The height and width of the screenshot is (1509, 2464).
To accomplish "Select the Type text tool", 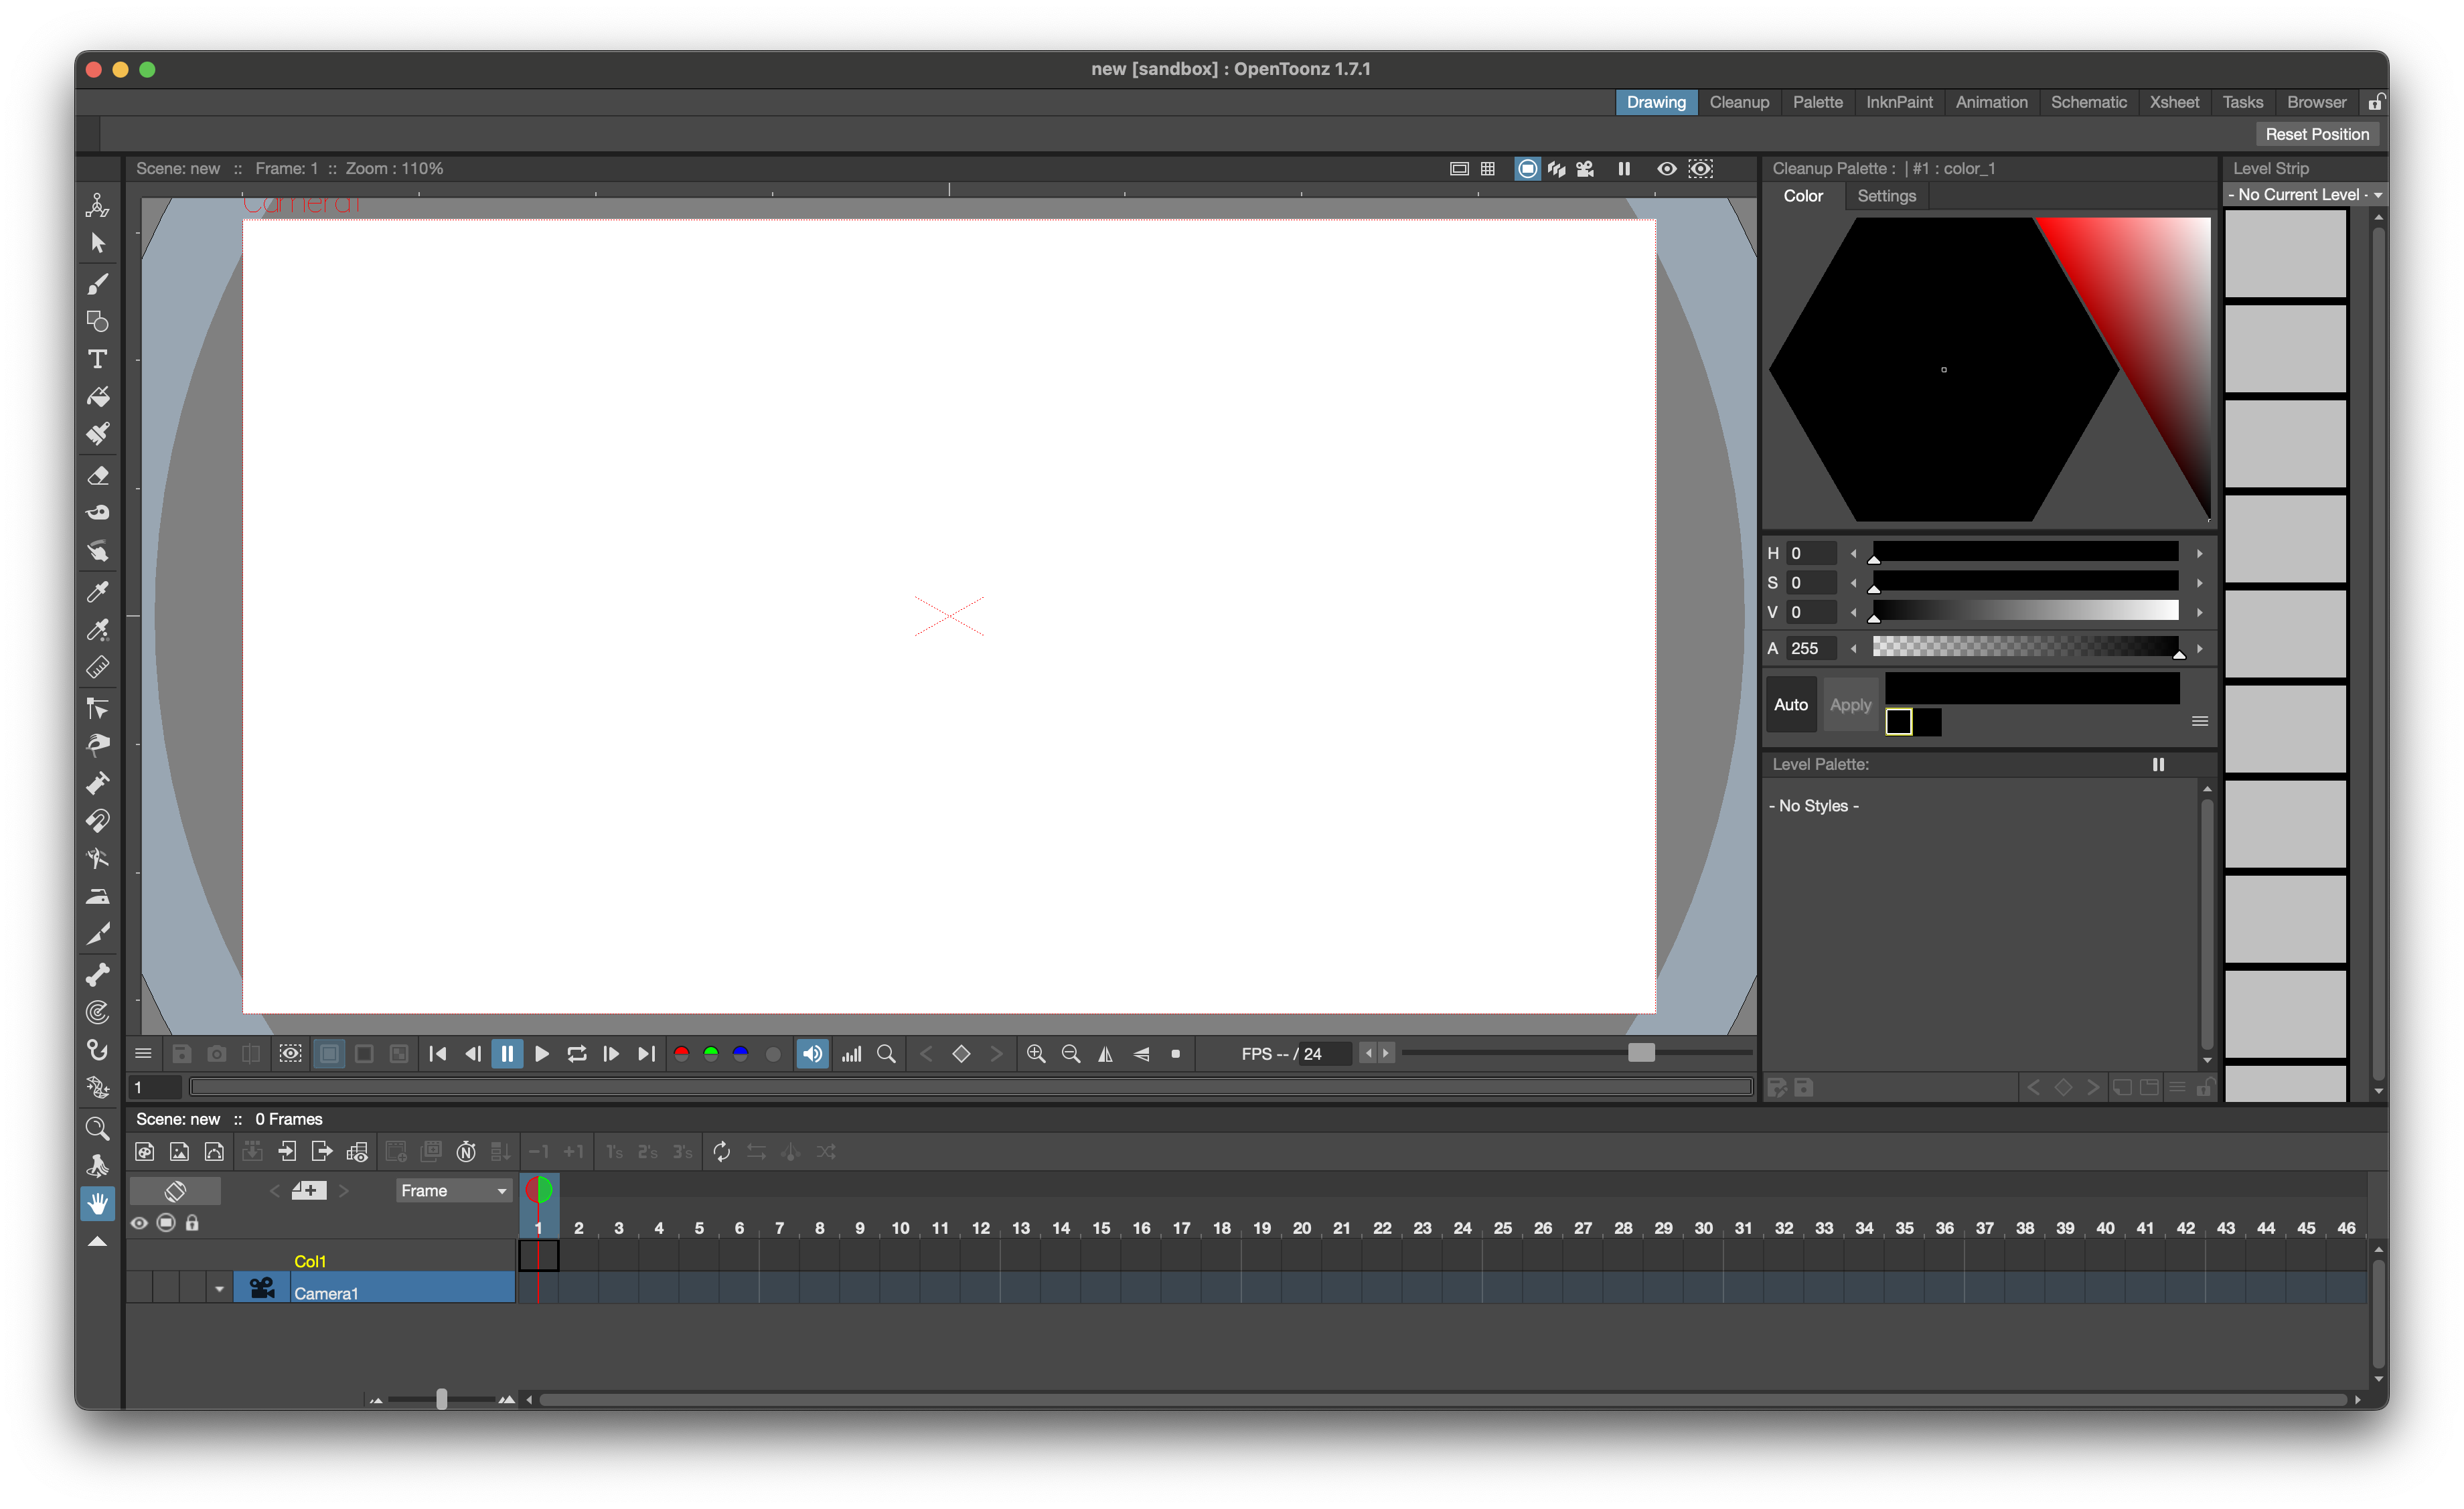I will click(x=97, y=359).
